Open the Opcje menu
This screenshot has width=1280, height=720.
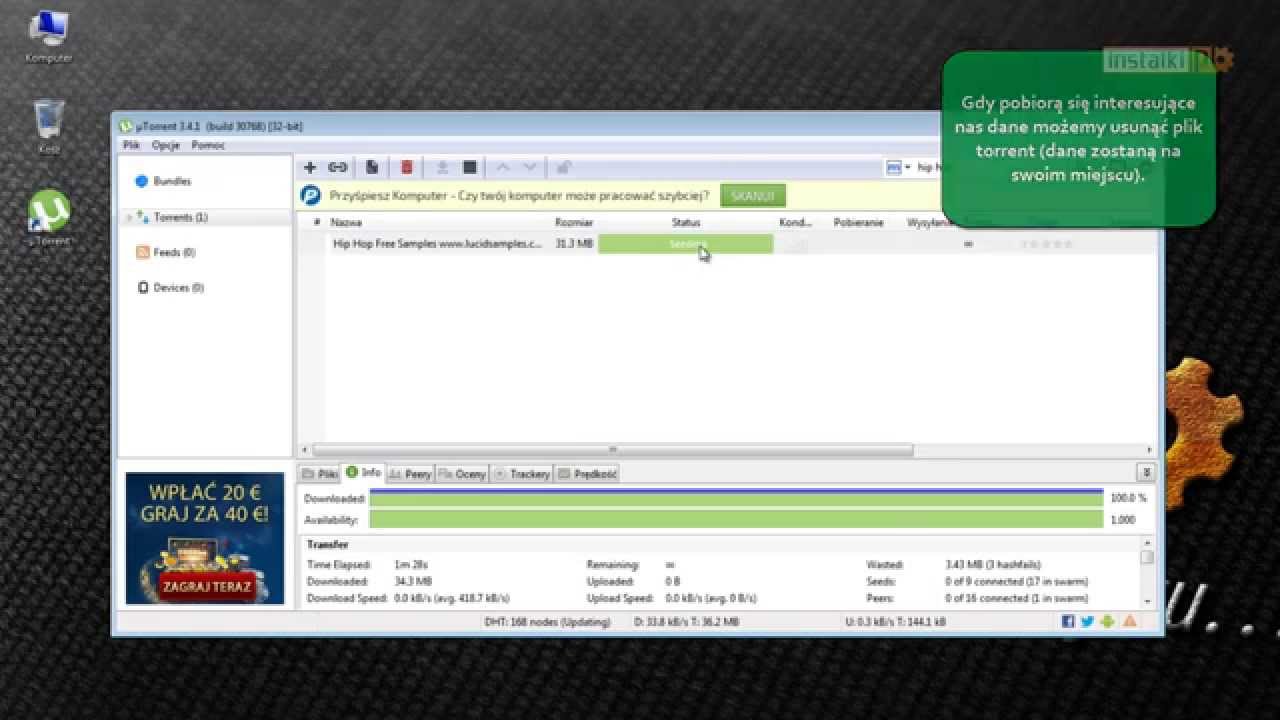(x=165, y=145)
